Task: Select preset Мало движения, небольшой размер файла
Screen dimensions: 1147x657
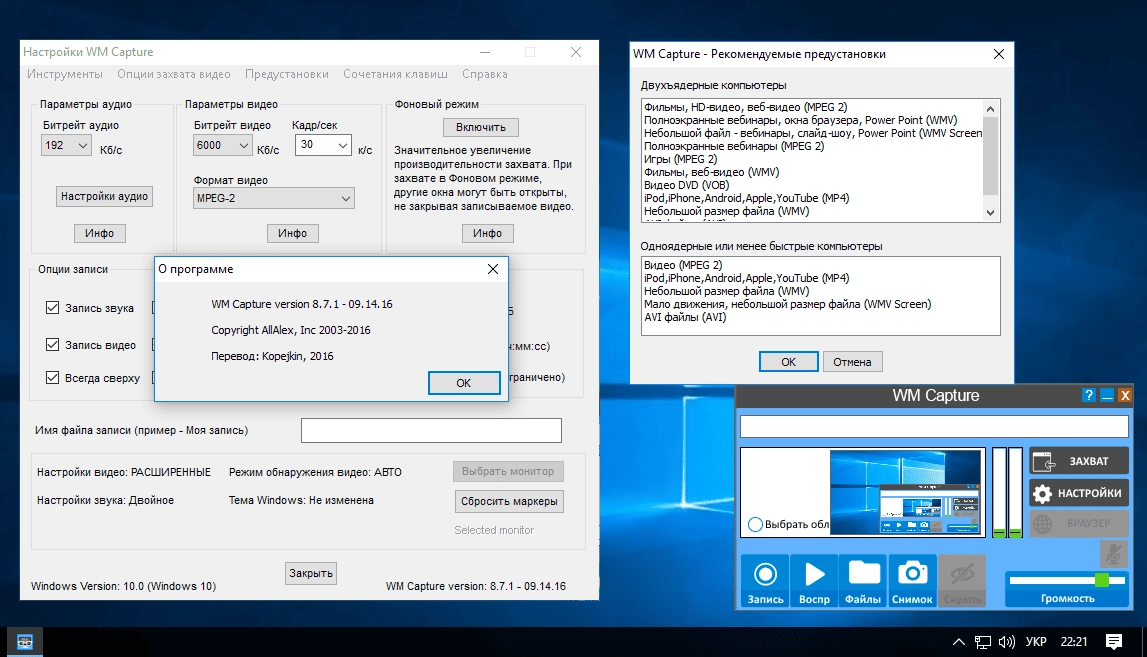Action: tap(787, 304)
